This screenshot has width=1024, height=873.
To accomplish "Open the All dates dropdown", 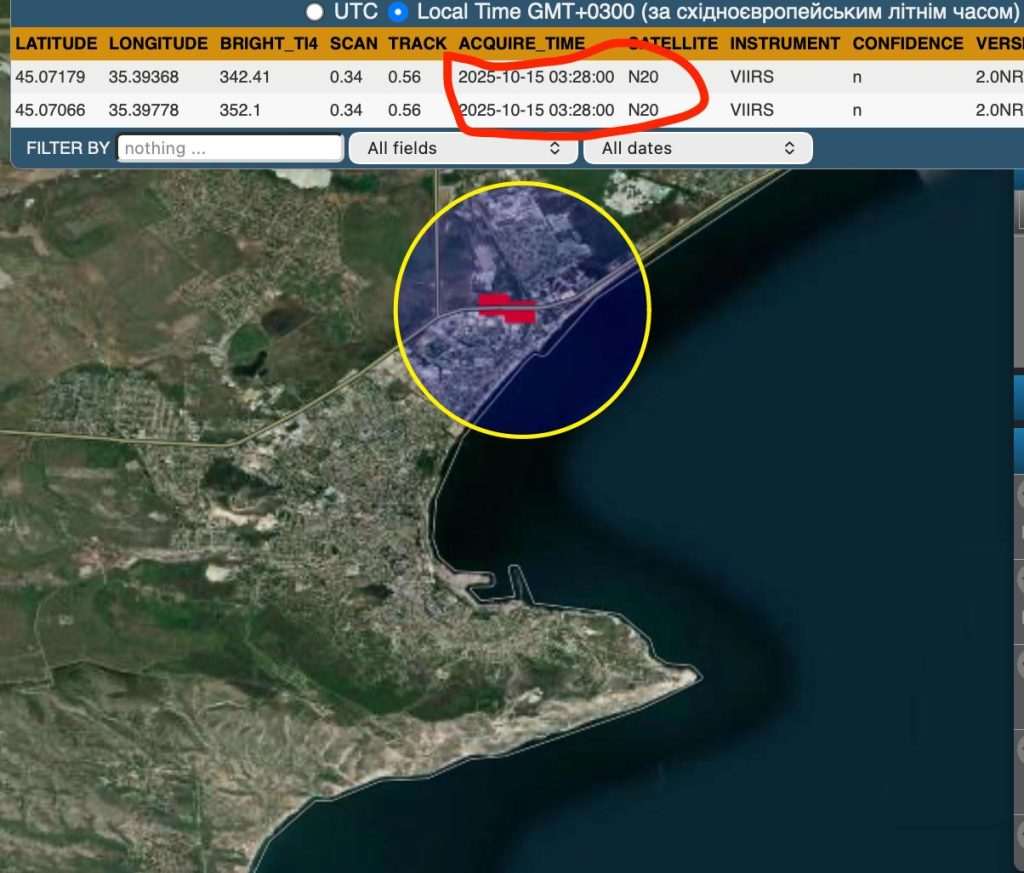I will [698, 148].
